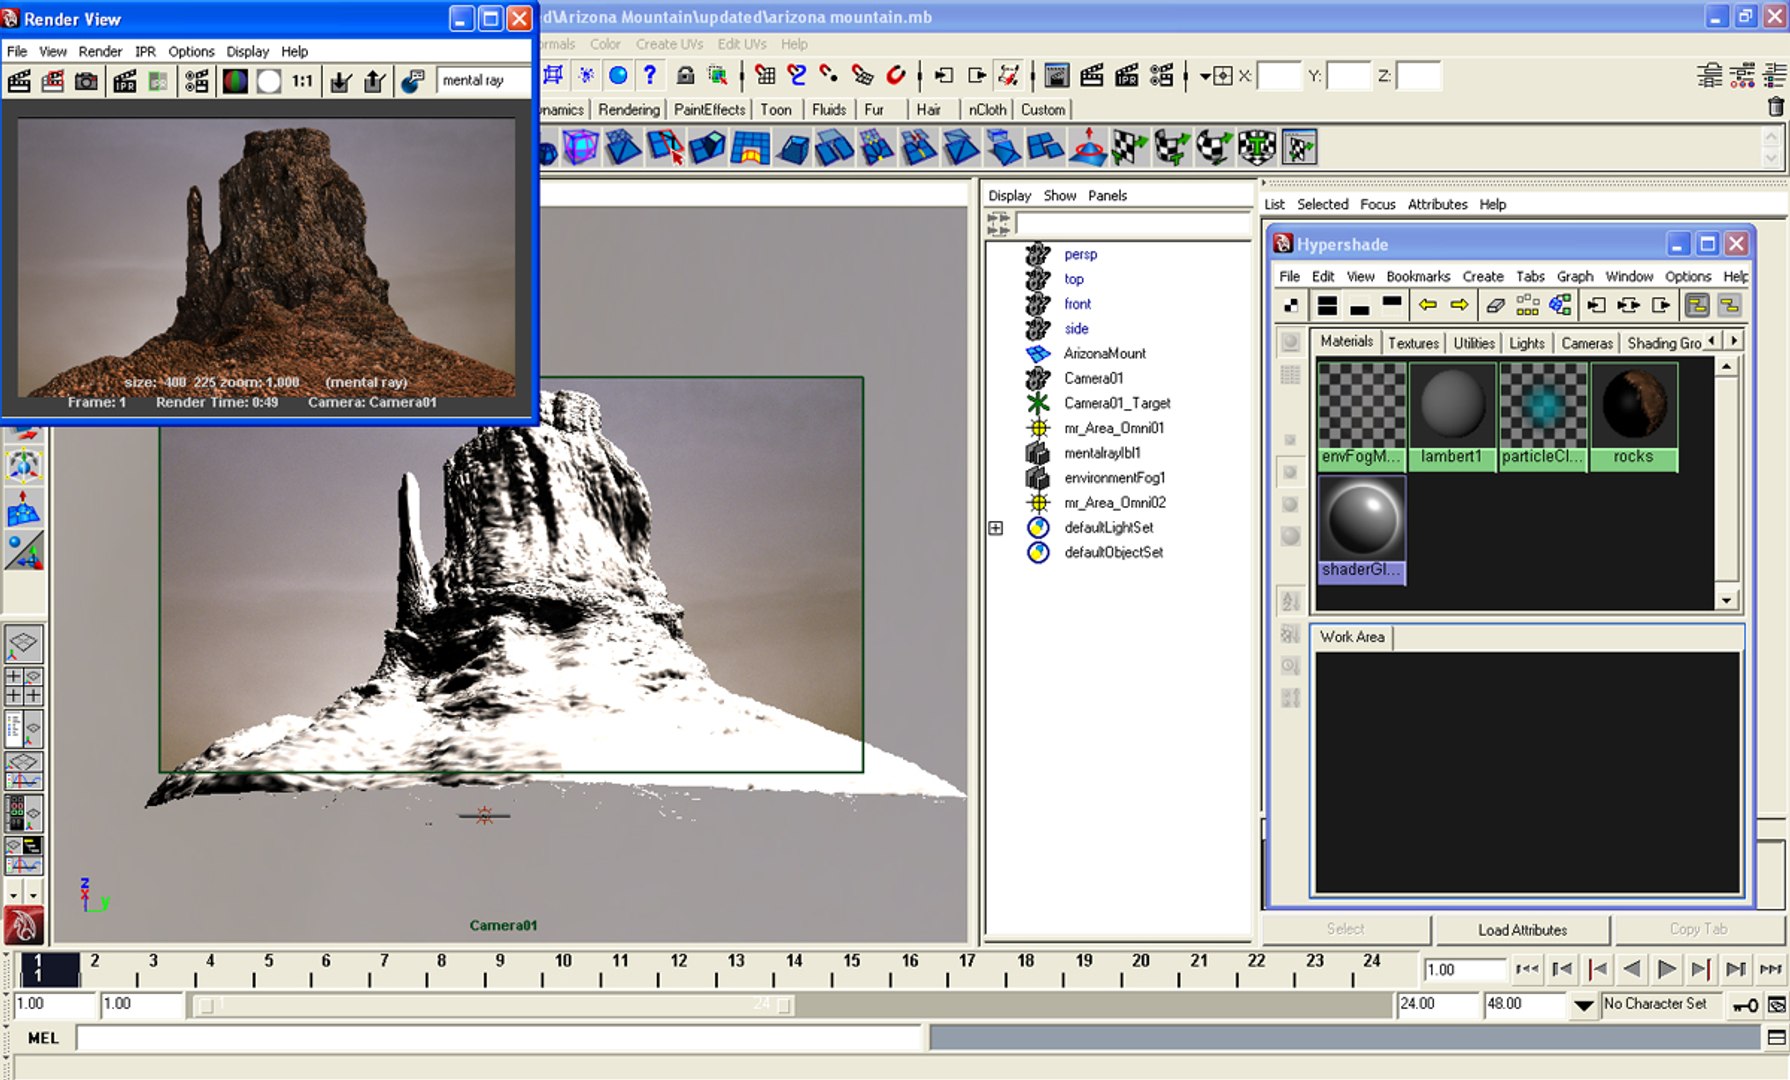
Task: Click the Redo previous render icon in Render View
Action: coord(19,81)
